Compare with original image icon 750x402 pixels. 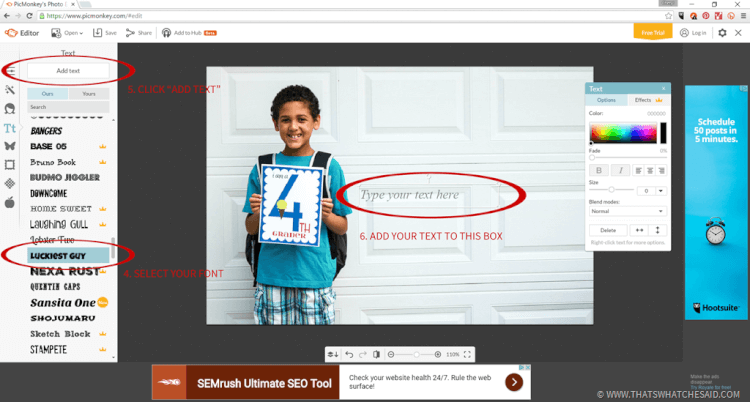click(376, 354)
